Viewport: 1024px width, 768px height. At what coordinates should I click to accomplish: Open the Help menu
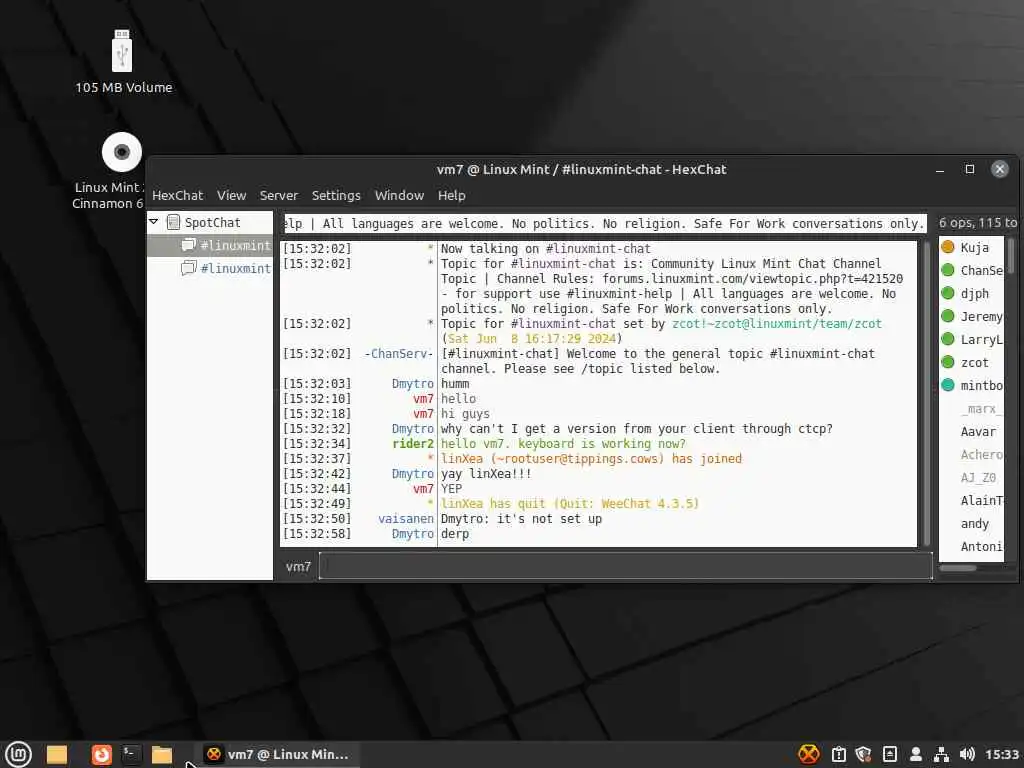451,195
